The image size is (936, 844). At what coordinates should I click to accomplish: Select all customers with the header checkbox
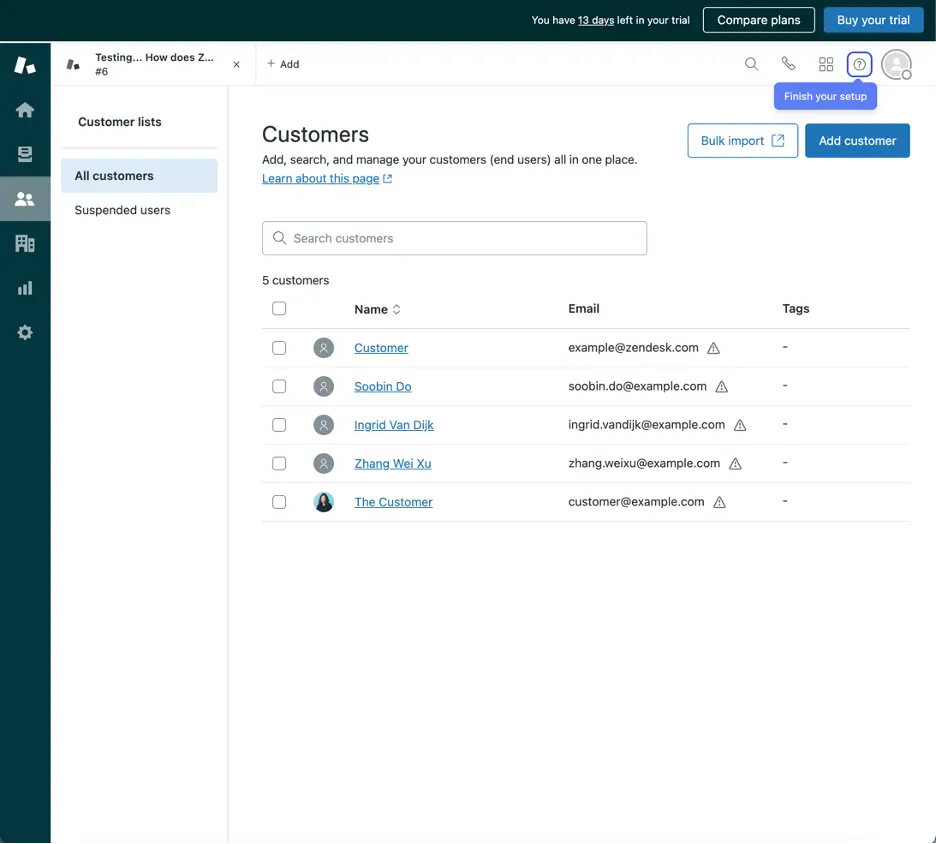tap(279, 308)
